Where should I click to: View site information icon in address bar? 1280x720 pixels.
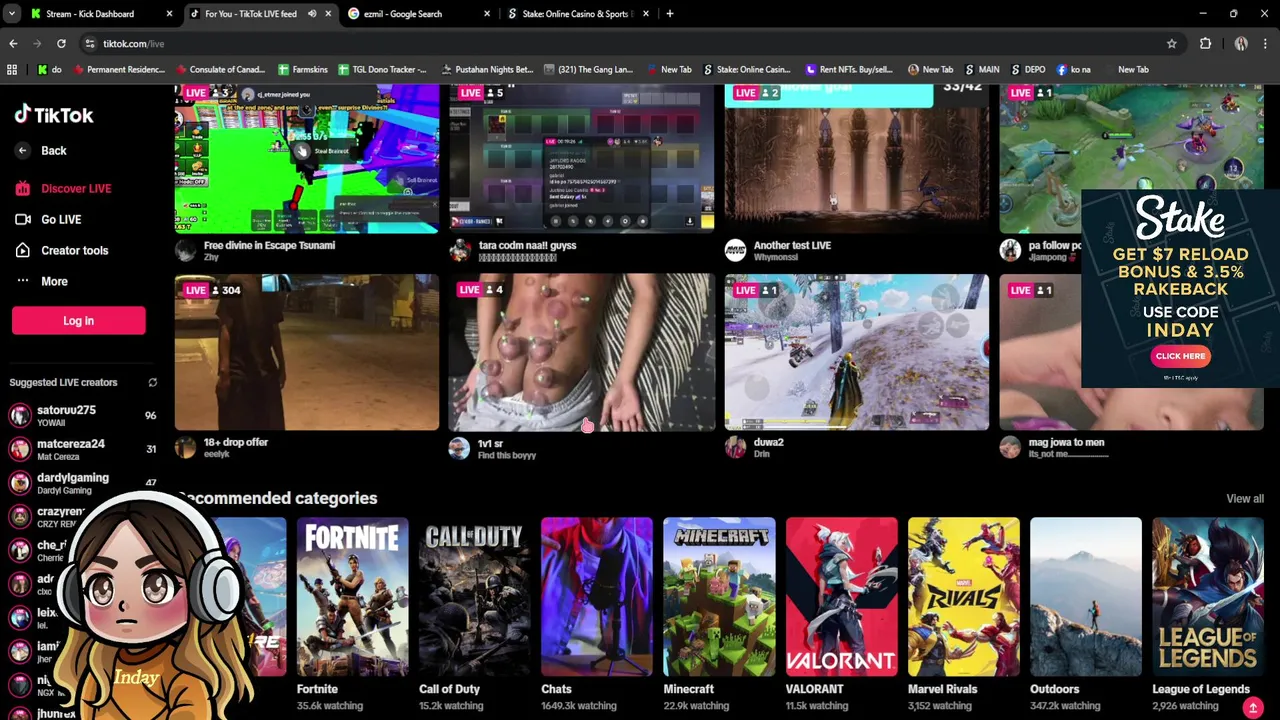[90, 44]
